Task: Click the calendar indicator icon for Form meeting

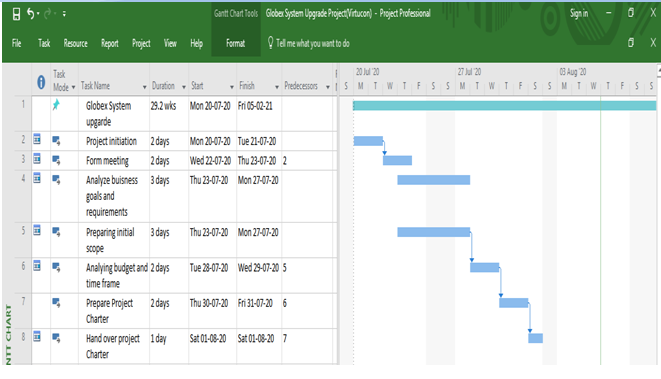Action: tap(37, 159)
